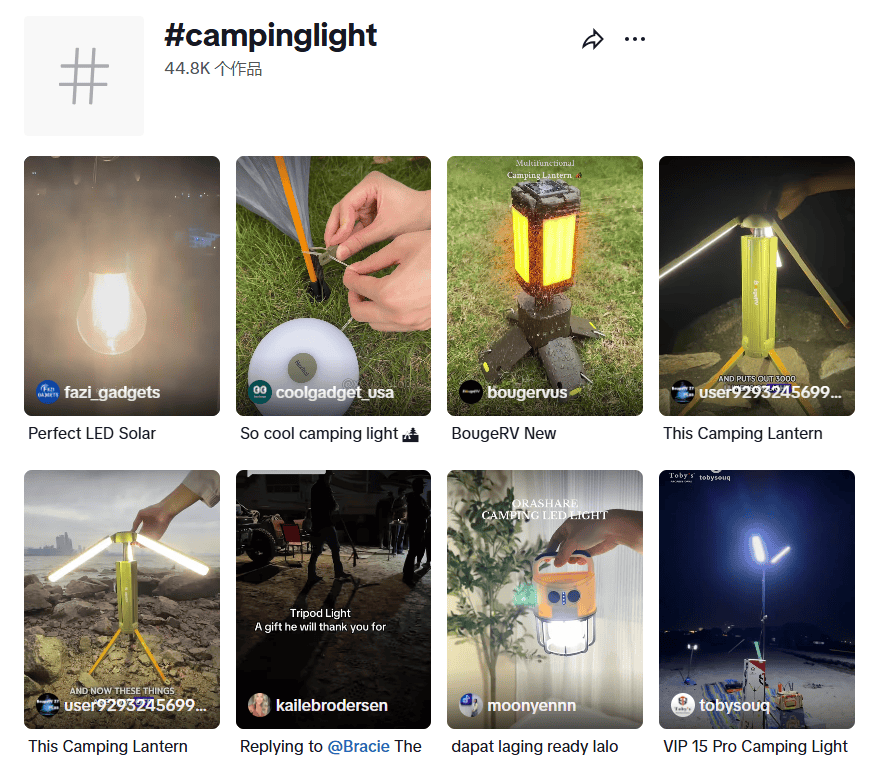
Task: Click the hashtag placeholder icon
Action: click(x=84, y=76)
